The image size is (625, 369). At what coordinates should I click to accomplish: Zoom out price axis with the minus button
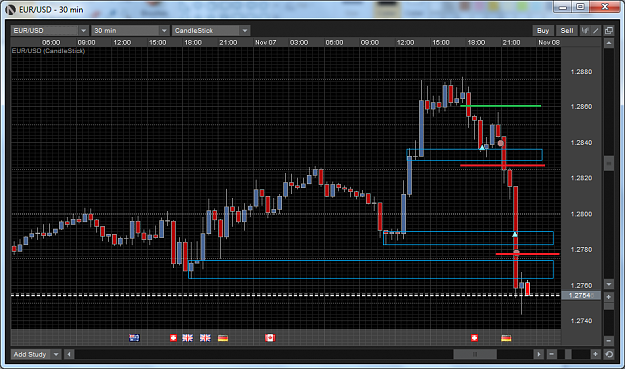pos(609,341)
